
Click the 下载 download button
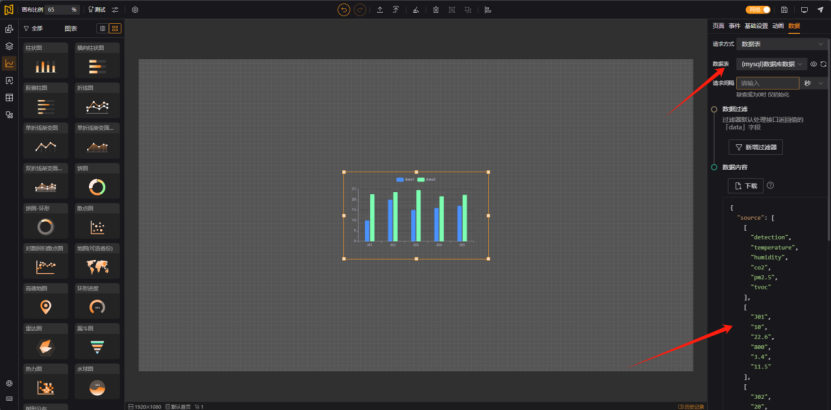pos(746,186)
